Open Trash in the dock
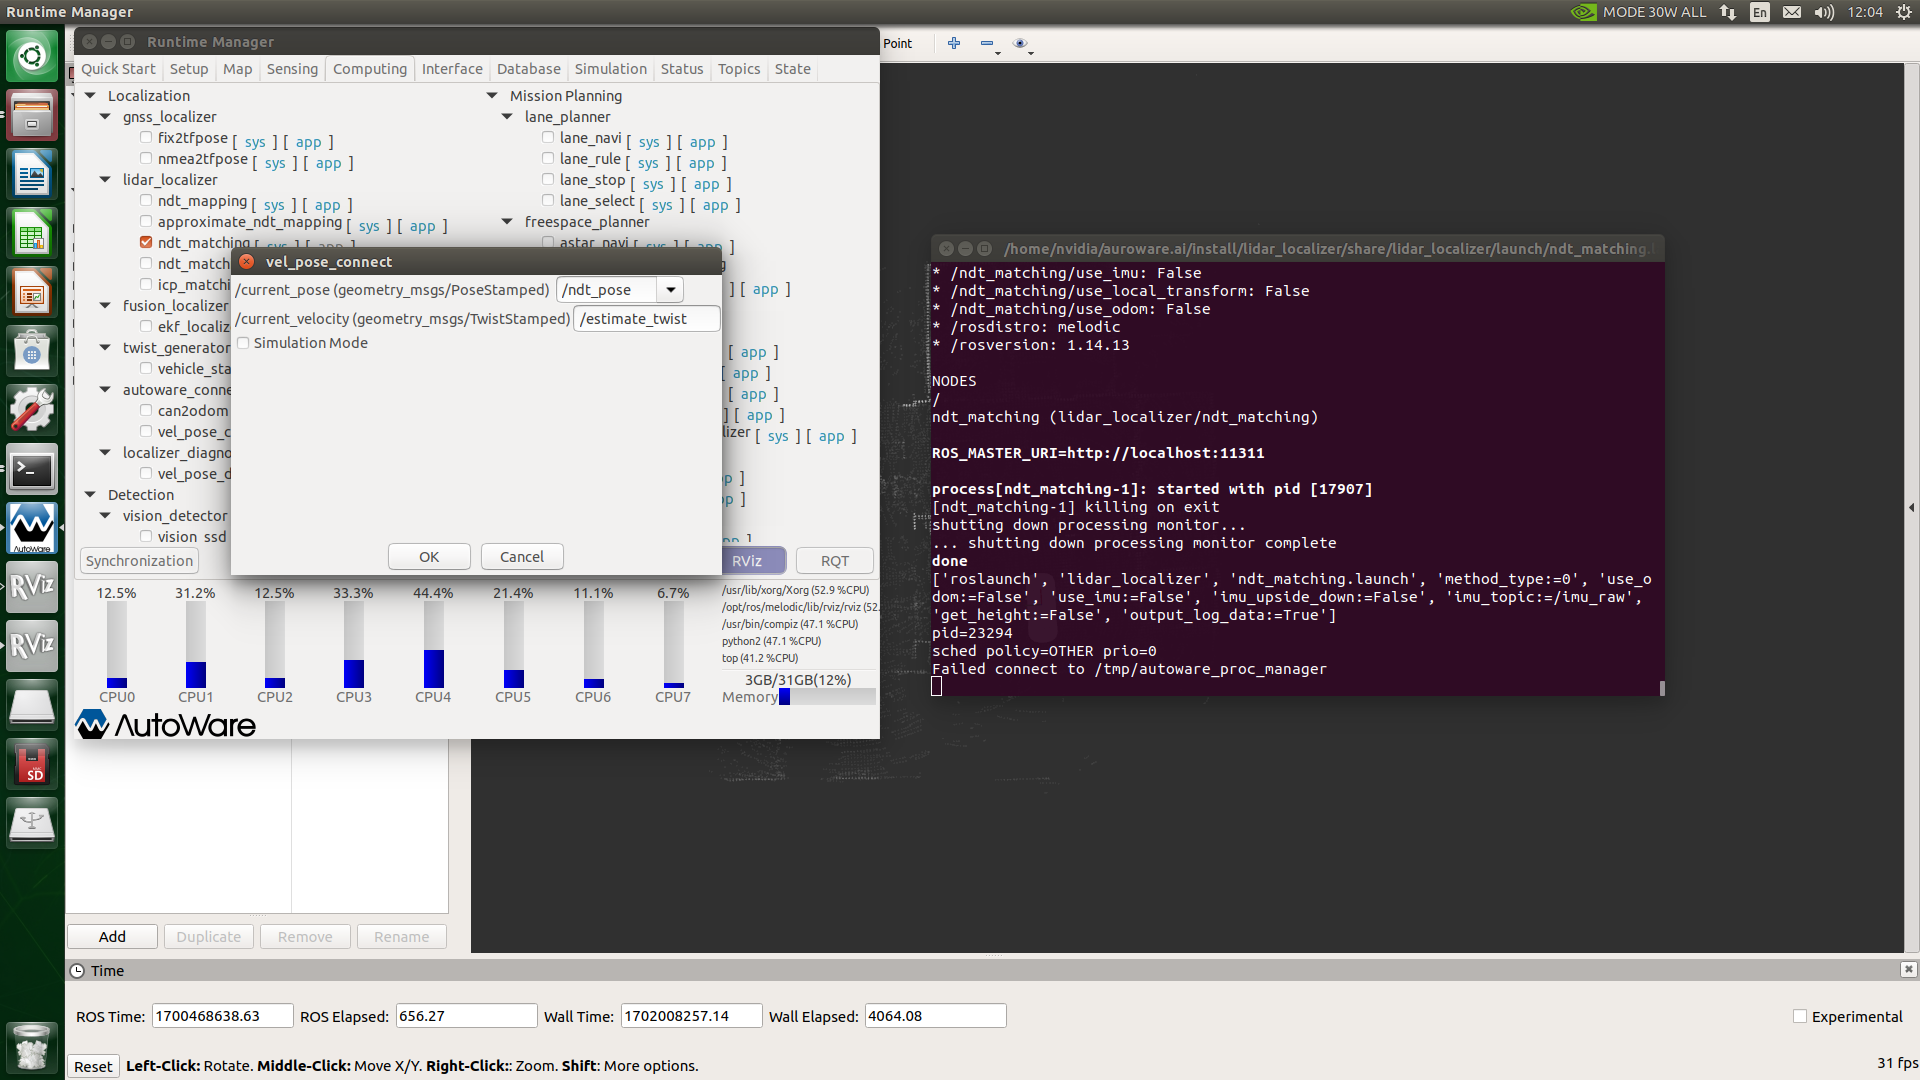 click(32, 1046)
